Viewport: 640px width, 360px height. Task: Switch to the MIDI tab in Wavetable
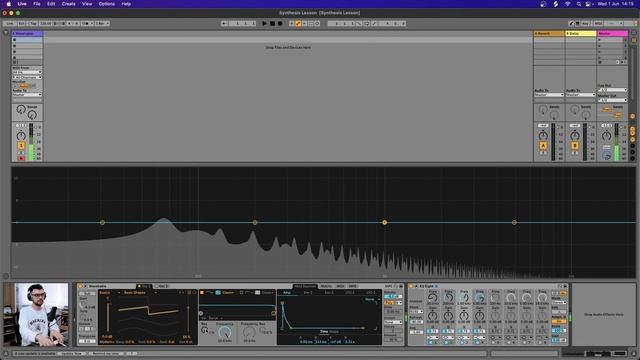[x=340, y=287]
